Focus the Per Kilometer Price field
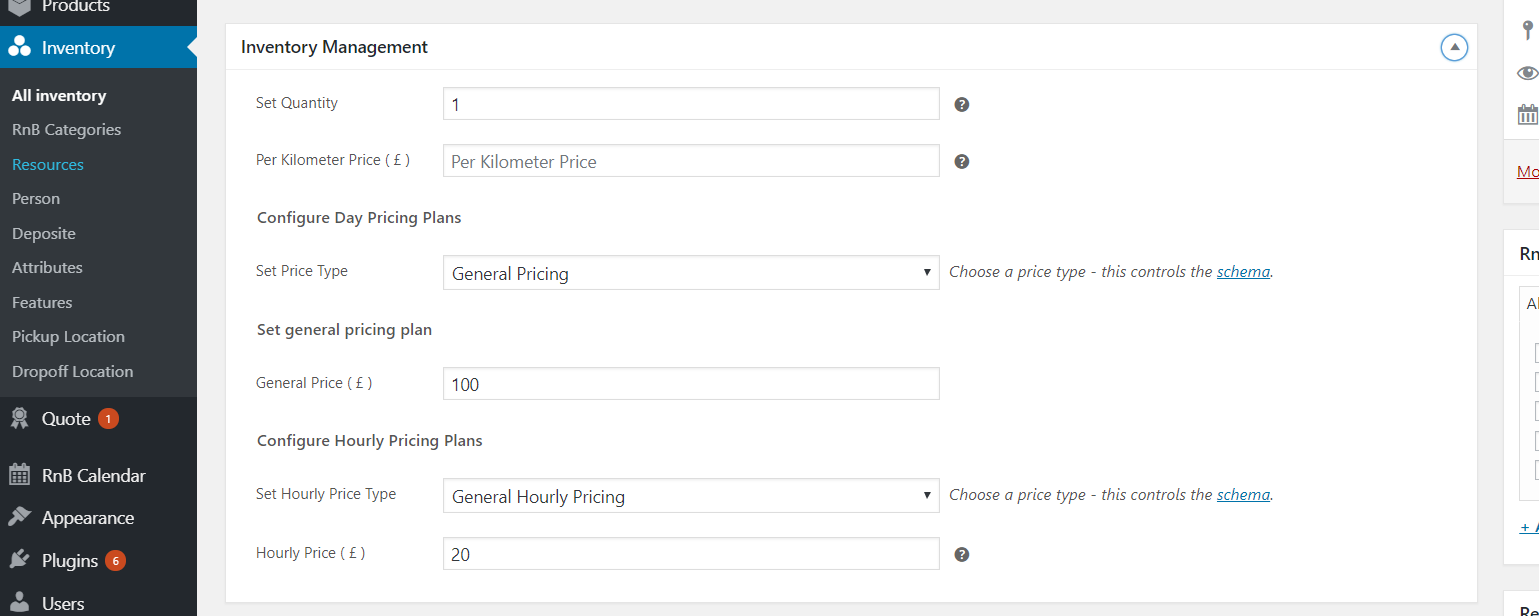Viewport: 1539px width, 616px height. pyautogui.click(x=691, y=161)
